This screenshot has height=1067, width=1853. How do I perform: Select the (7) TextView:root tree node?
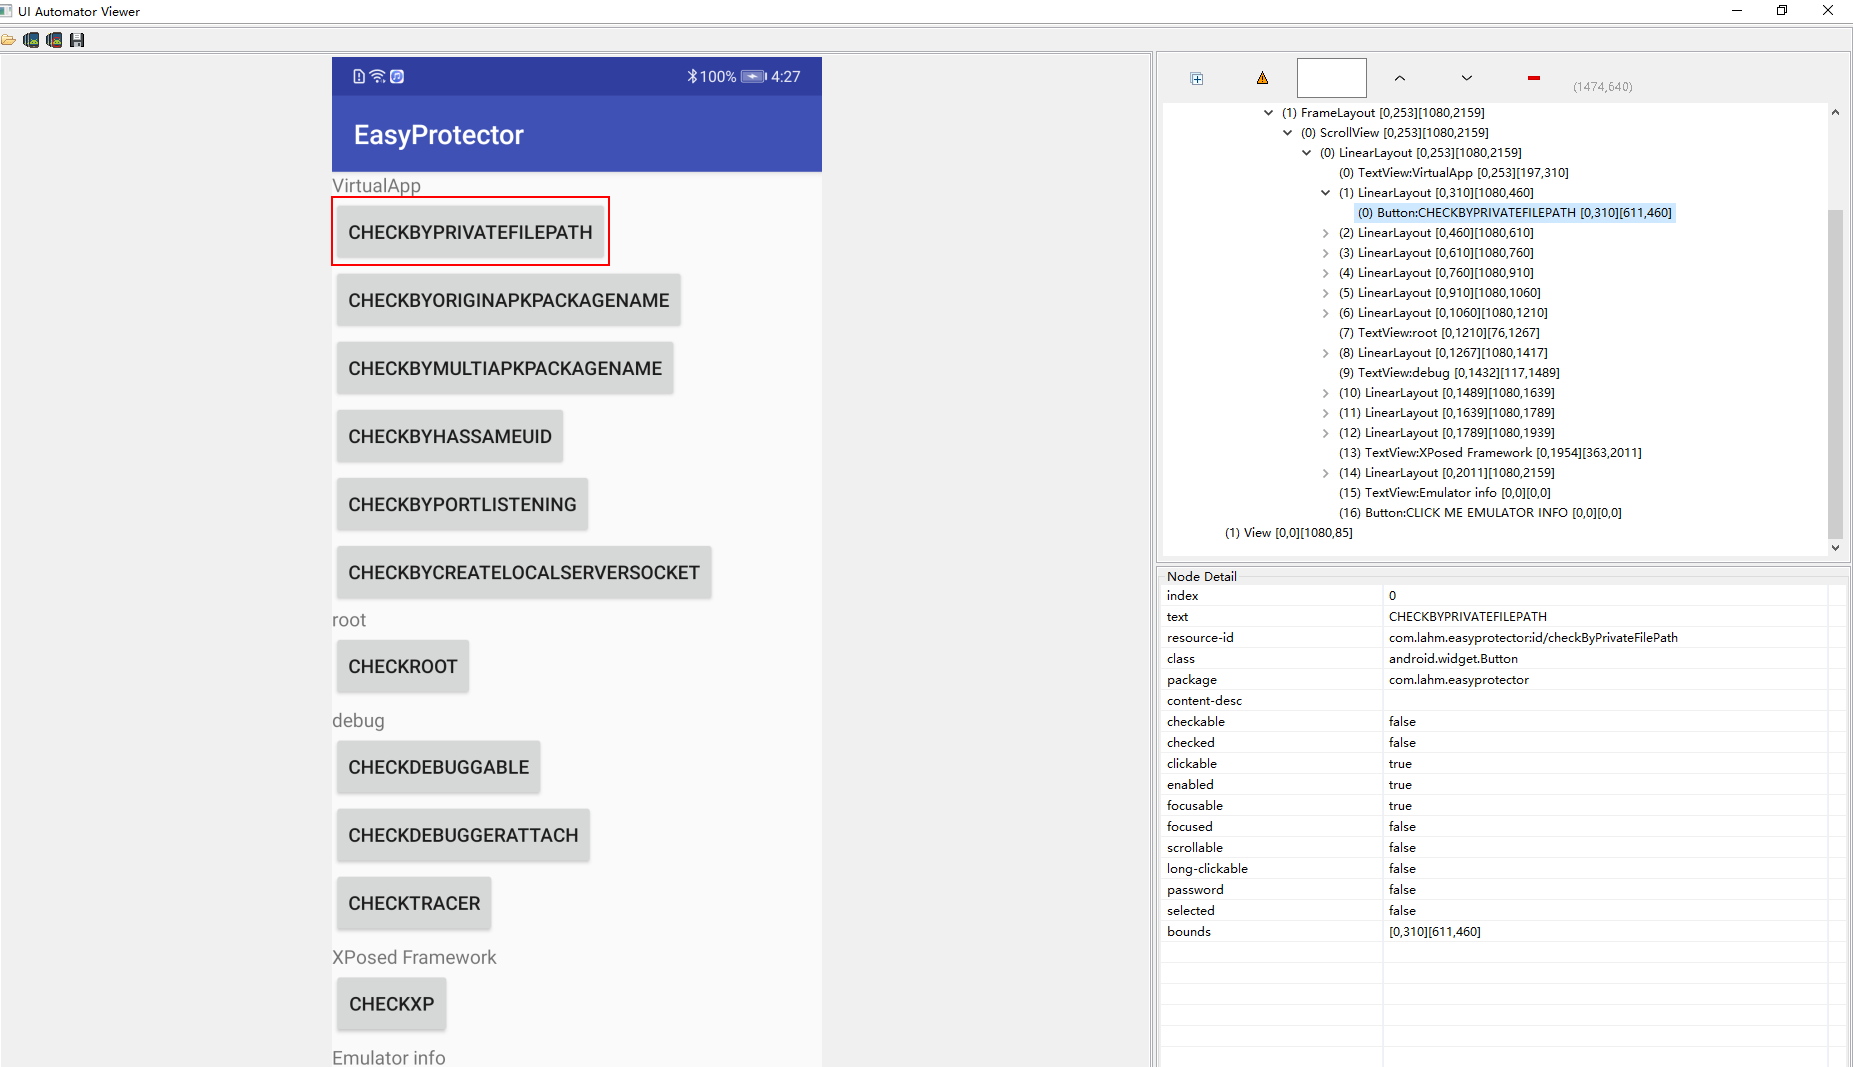click(1439, 333)
